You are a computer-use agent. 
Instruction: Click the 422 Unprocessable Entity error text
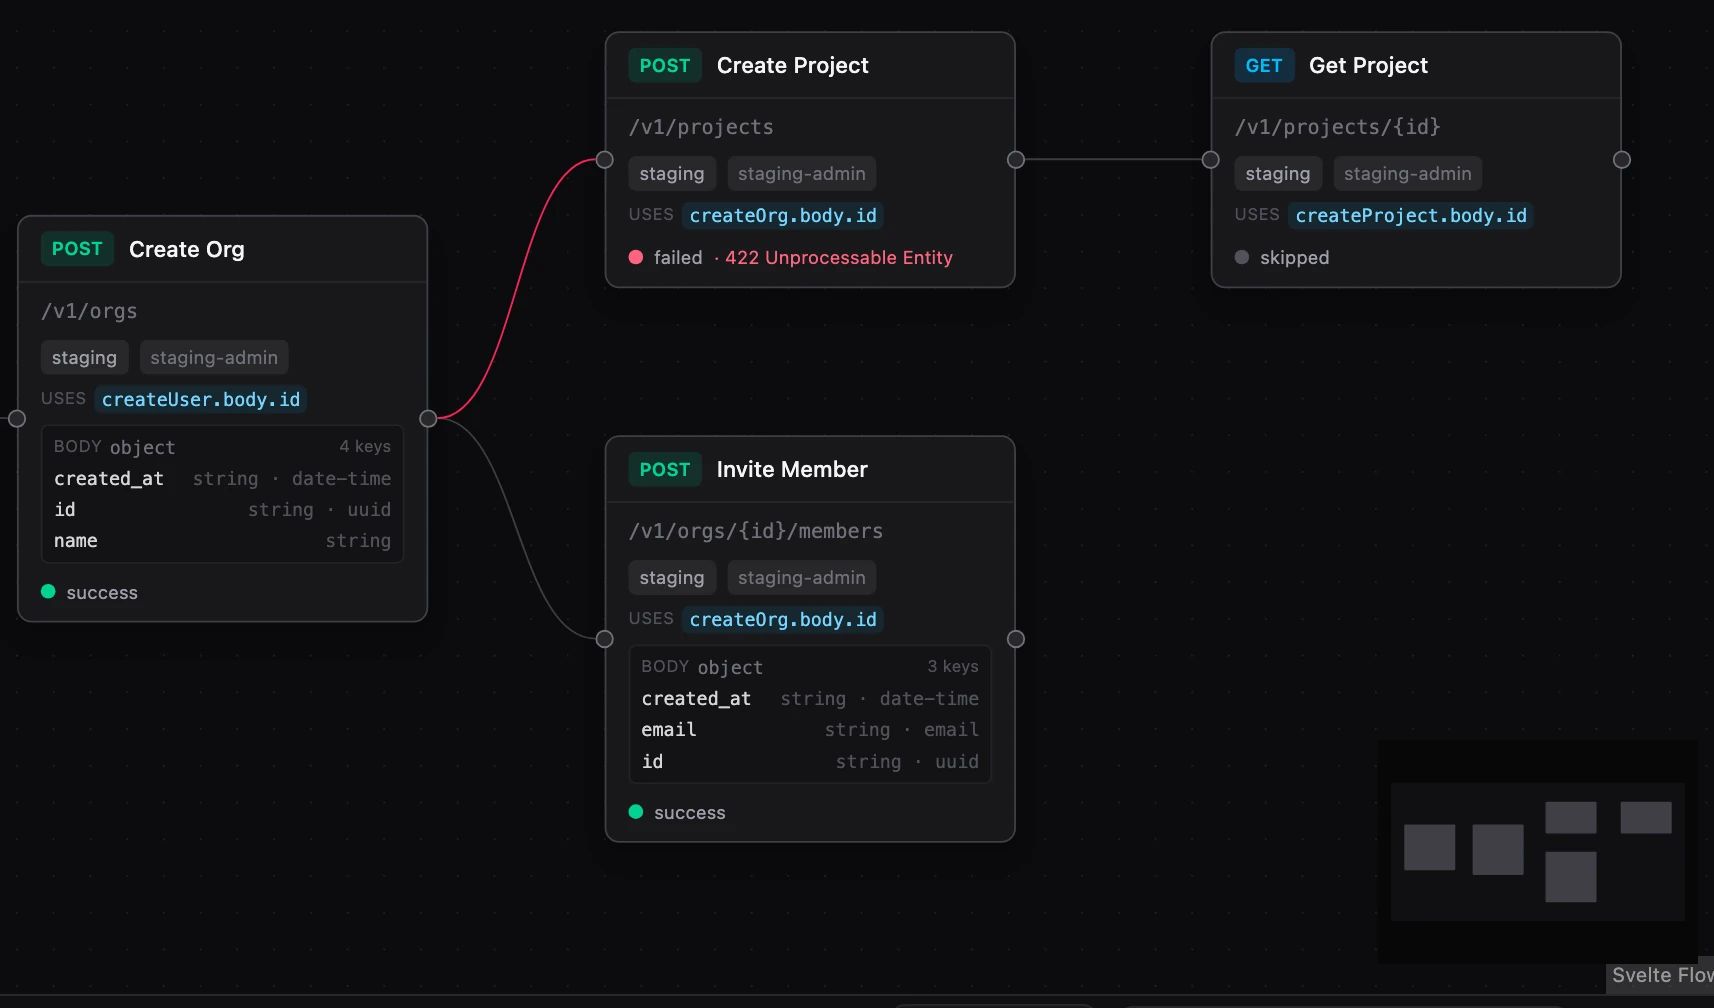coord(839,258)
